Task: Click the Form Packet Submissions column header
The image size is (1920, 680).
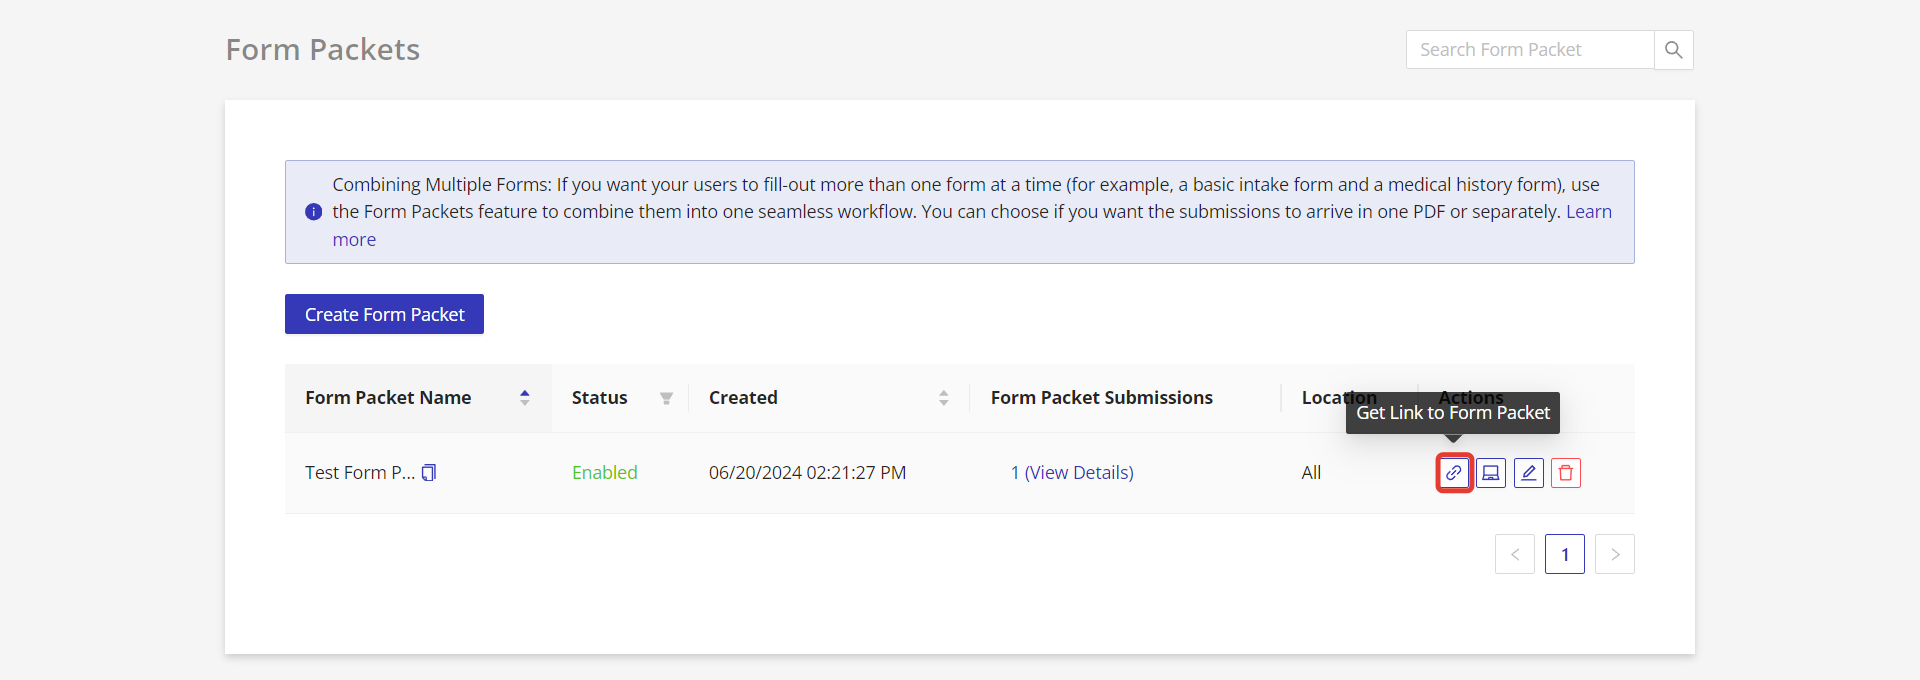Action: point(1101,398)
